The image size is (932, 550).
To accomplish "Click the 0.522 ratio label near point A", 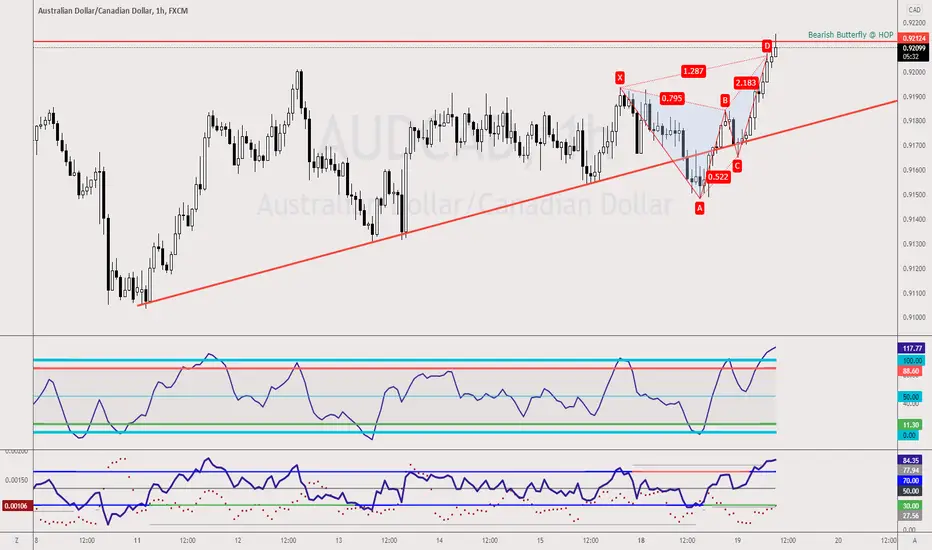I will pyautogui.click(x=718, y=177).
